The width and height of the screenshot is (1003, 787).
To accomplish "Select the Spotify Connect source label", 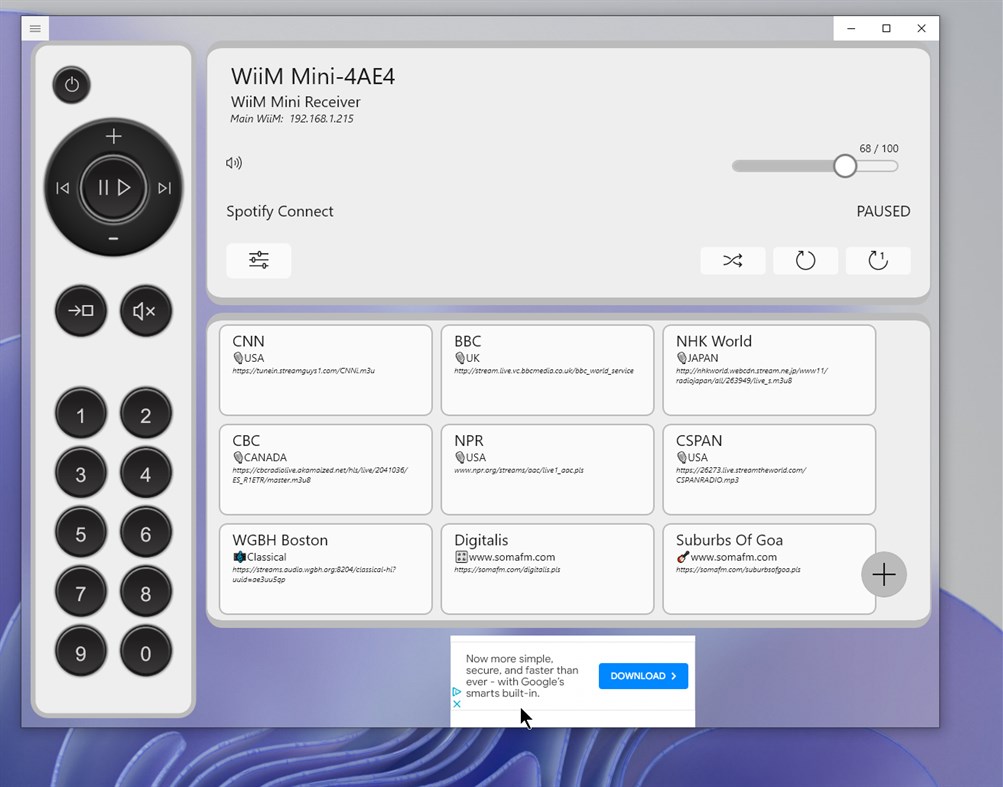I will [279, 211].
